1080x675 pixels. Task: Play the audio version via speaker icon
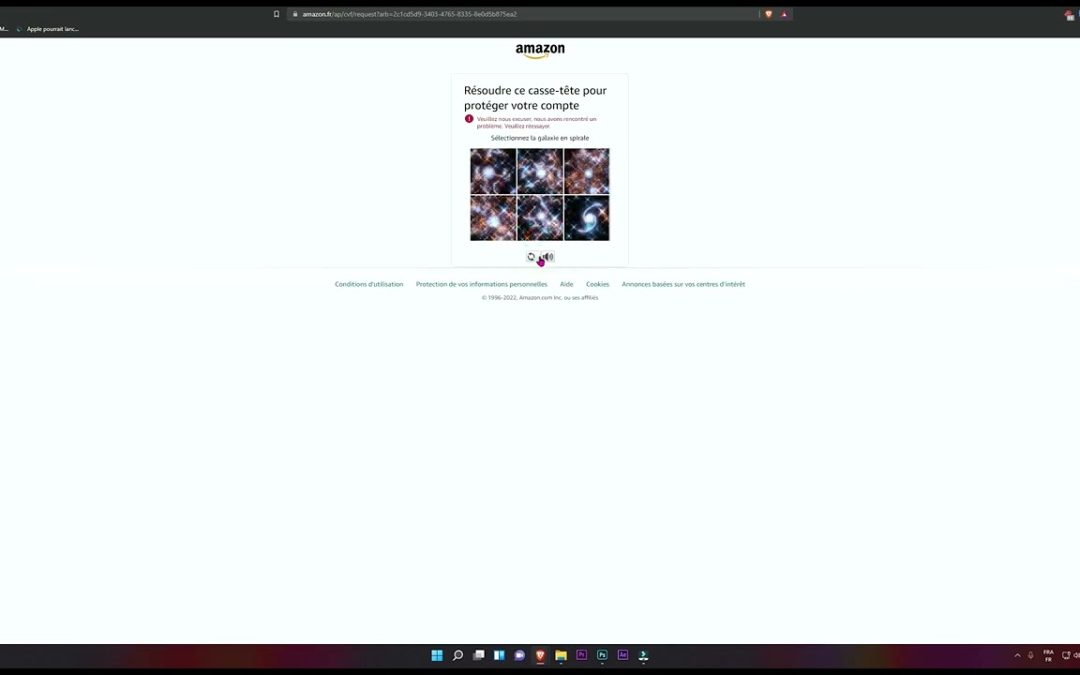click(x=548, y=257)
